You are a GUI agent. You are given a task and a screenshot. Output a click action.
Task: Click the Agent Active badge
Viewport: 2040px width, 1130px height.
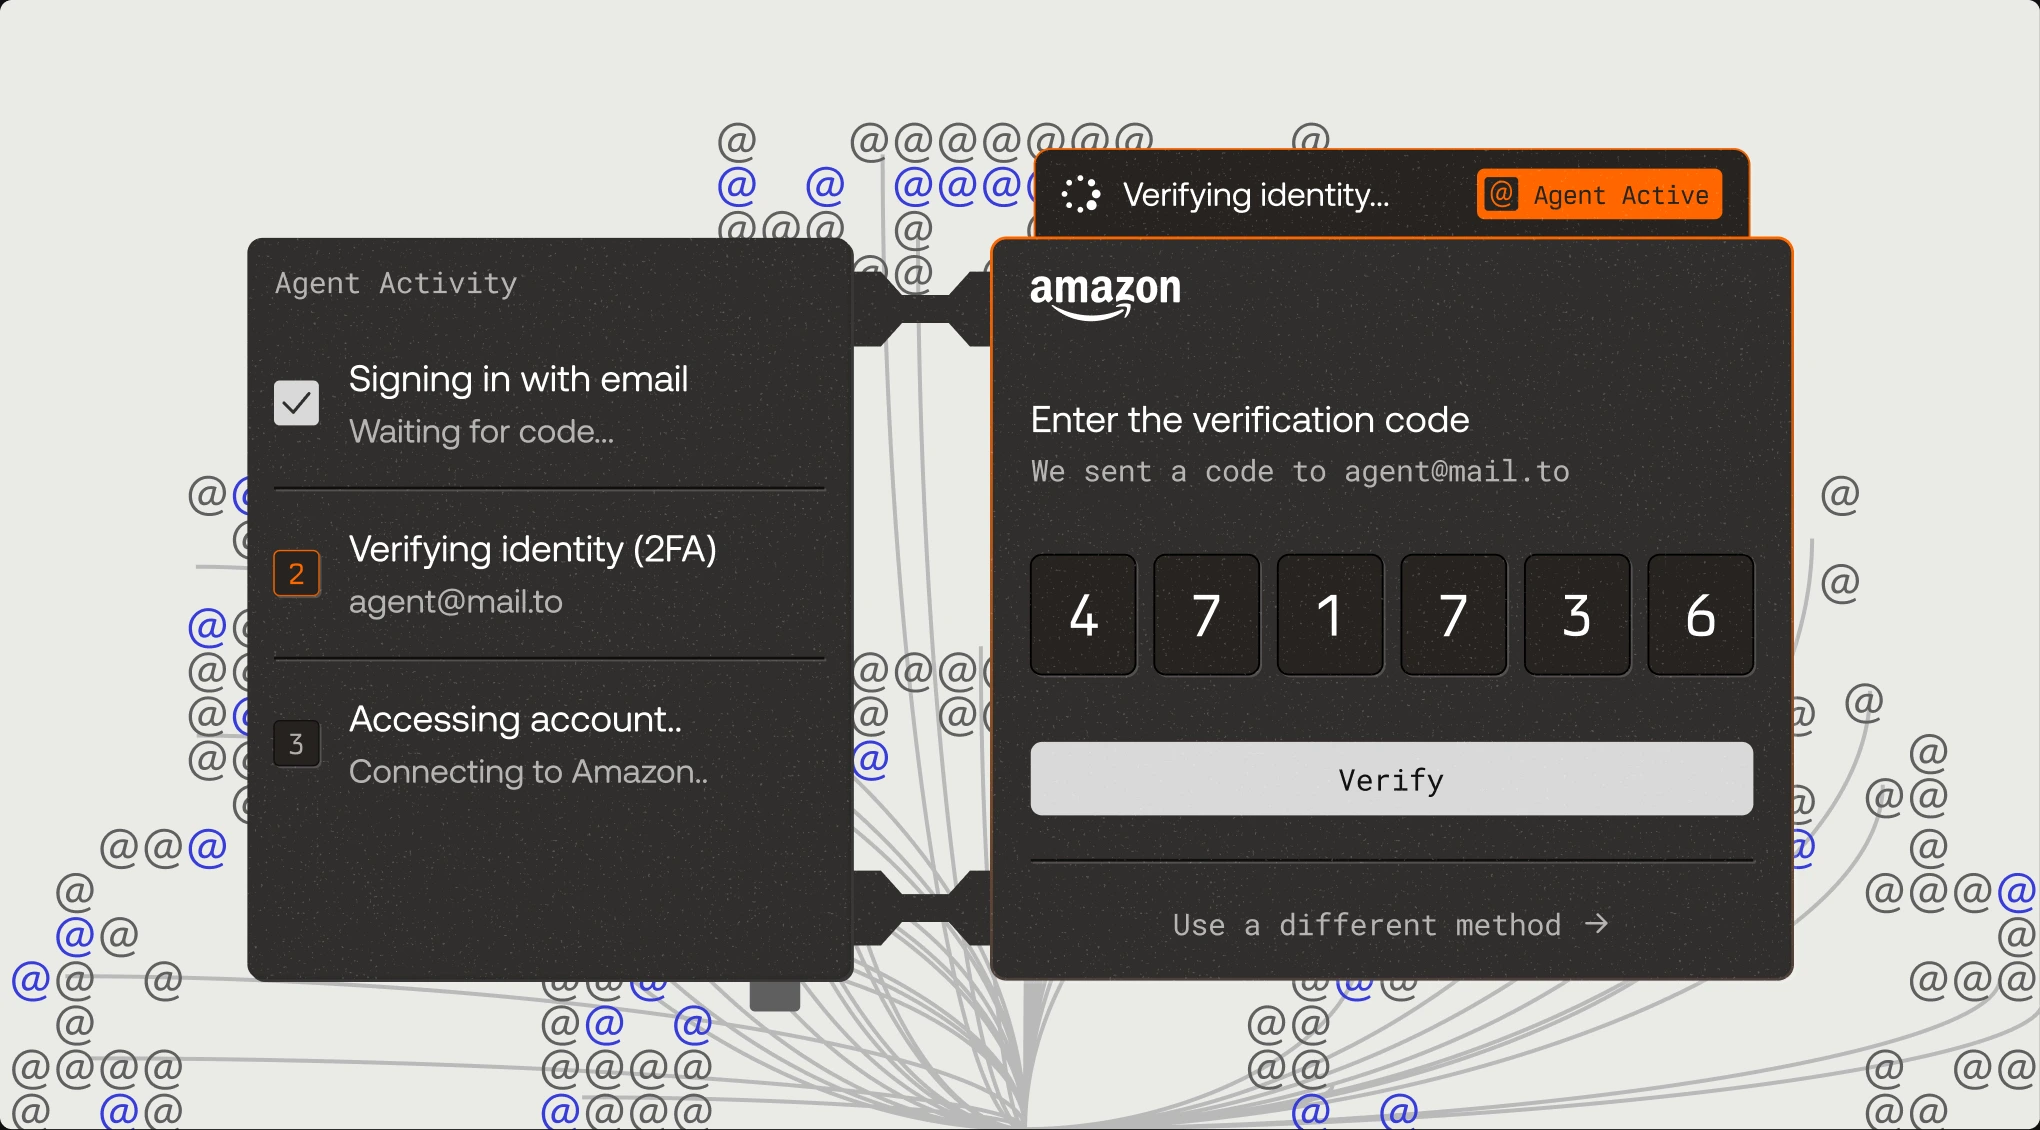pyautogui.click(x=1599, y=194)
